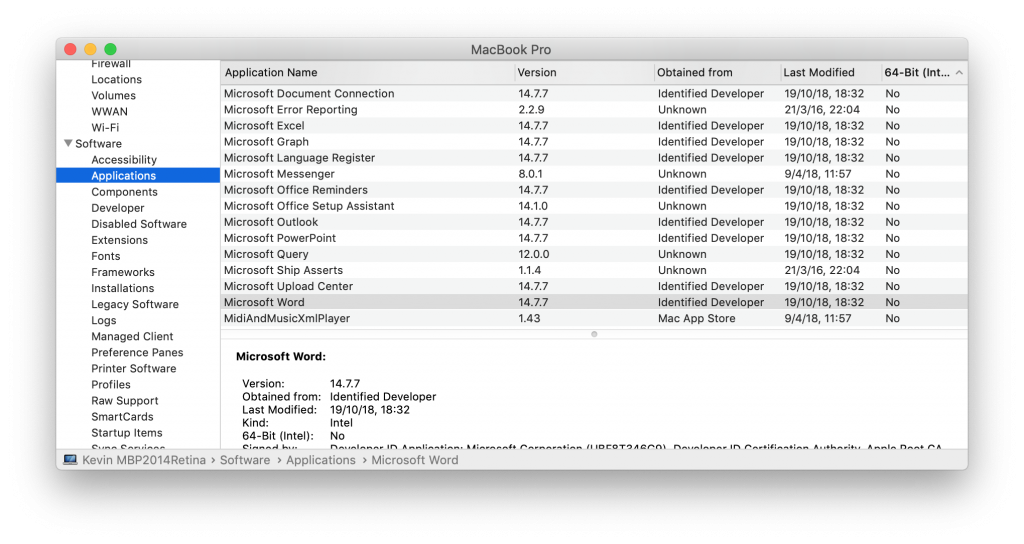Click version 12.0.0 in Microsoft Query row
The image size is (1024, 544).
(x=534, y=254)
